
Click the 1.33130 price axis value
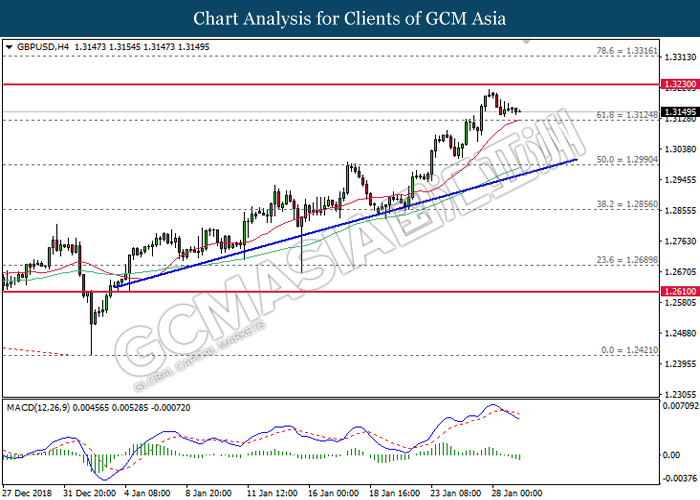(x=680, y=57)
